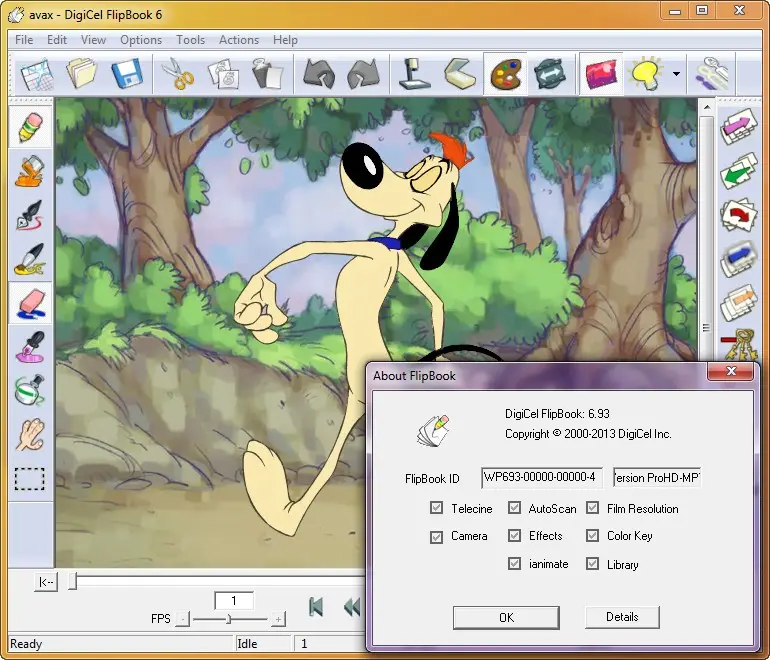
Task: Open the Options menu
Action: [x=141, y=40]
